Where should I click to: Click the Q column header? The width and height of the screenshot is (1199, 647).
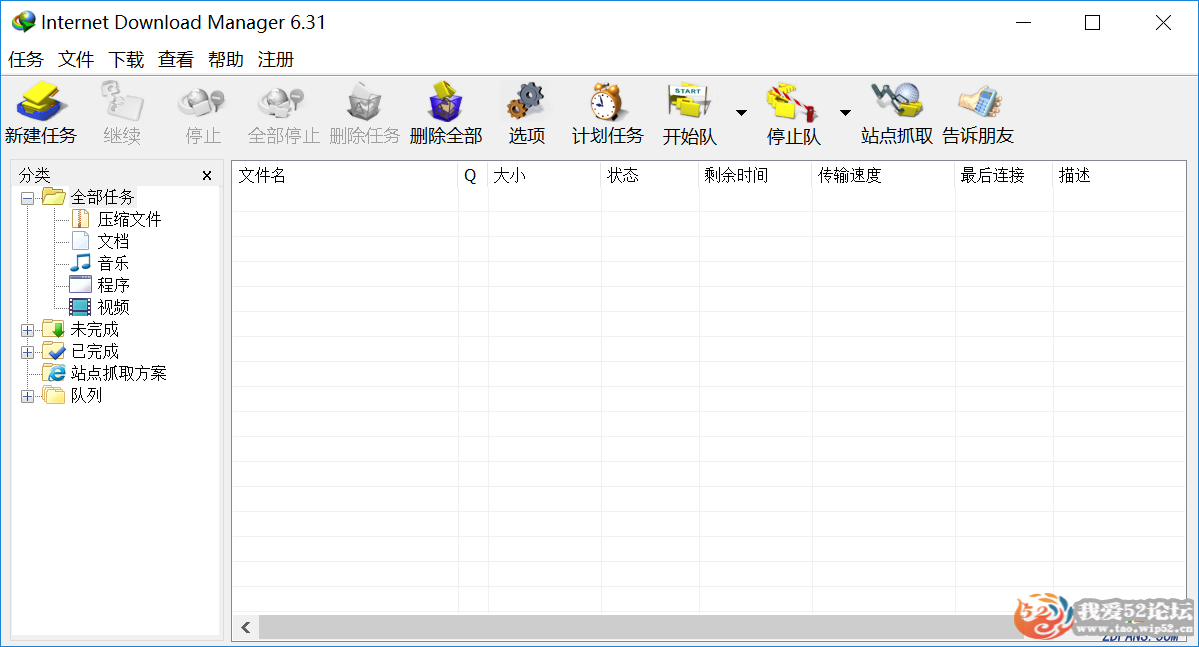click(473, 175)
